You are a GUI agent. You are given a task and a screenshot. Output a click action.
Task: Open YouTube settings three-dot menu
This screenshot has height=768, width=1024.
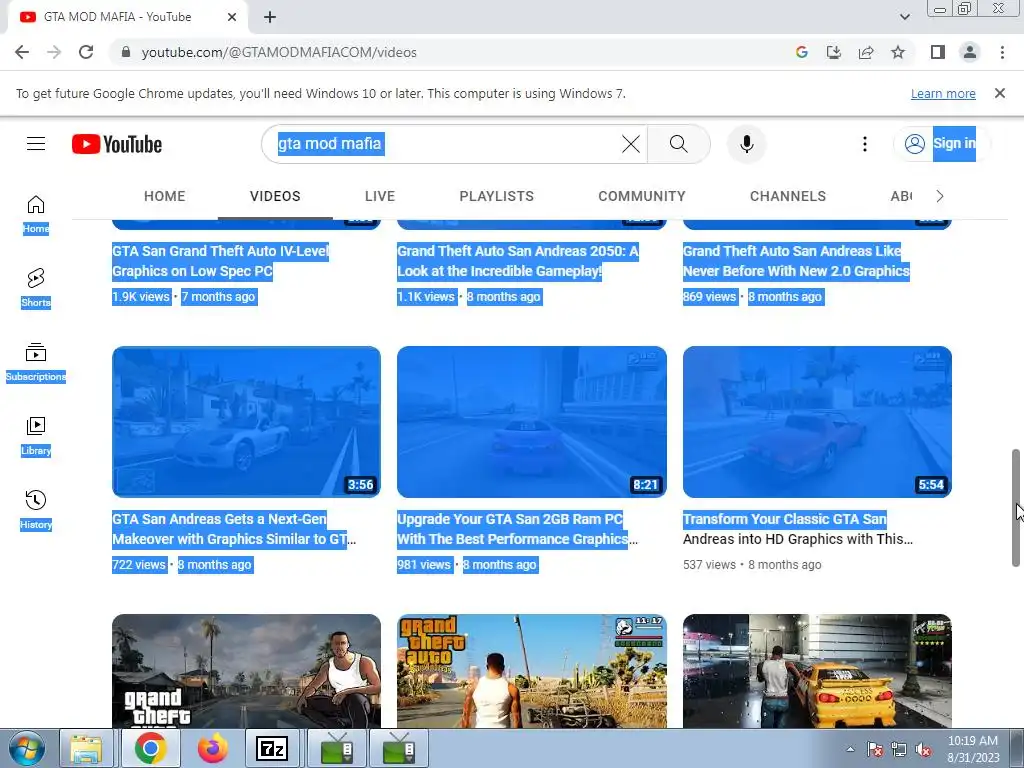865,144
